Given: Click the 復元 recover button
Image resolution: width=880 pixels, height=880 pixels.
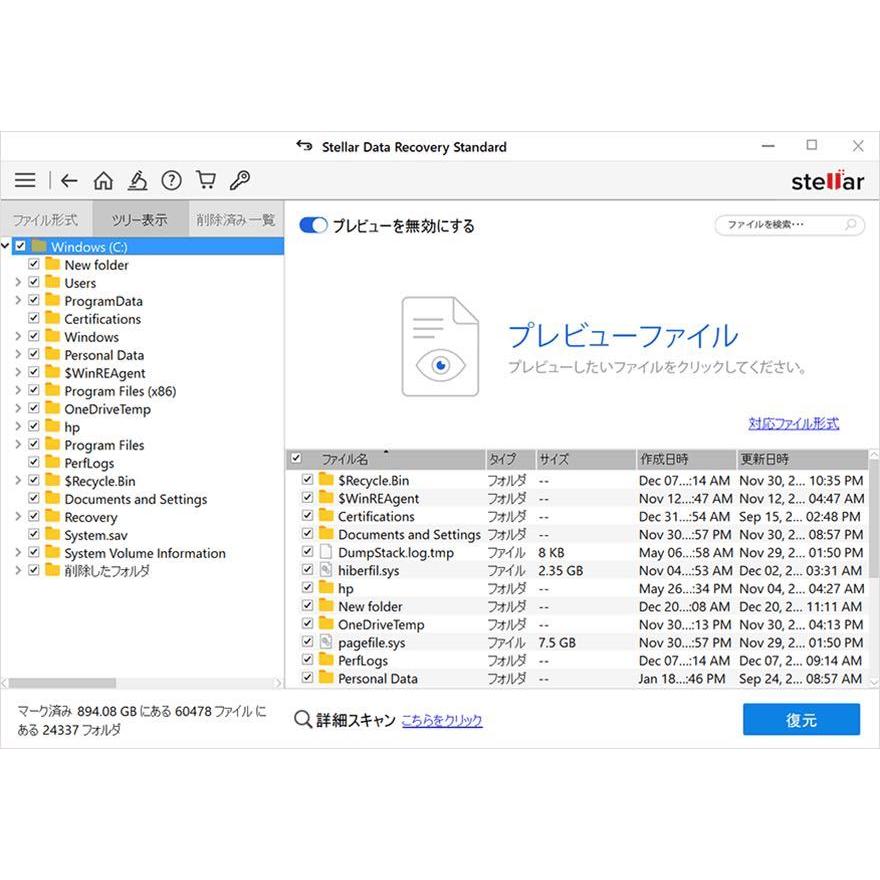Looking at the screenshot, I should pos(801,720).
